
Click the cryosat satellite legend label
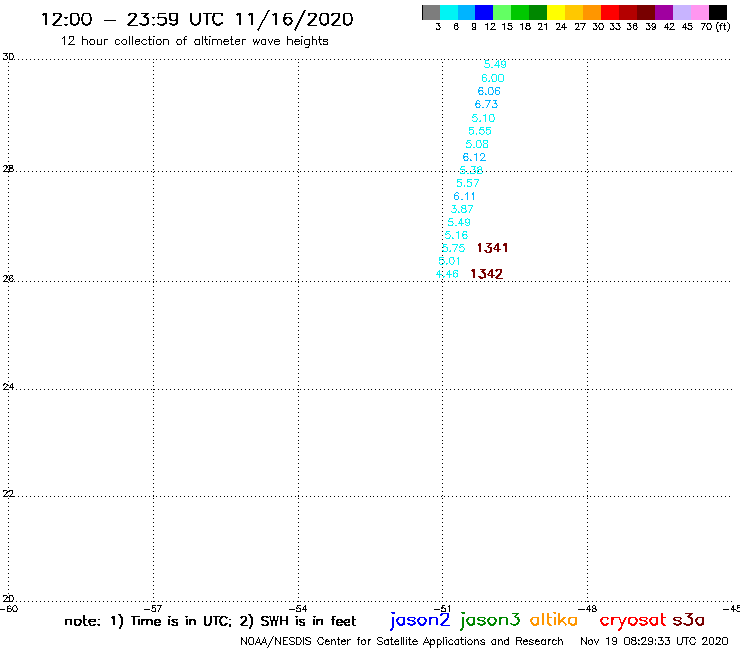633,620
